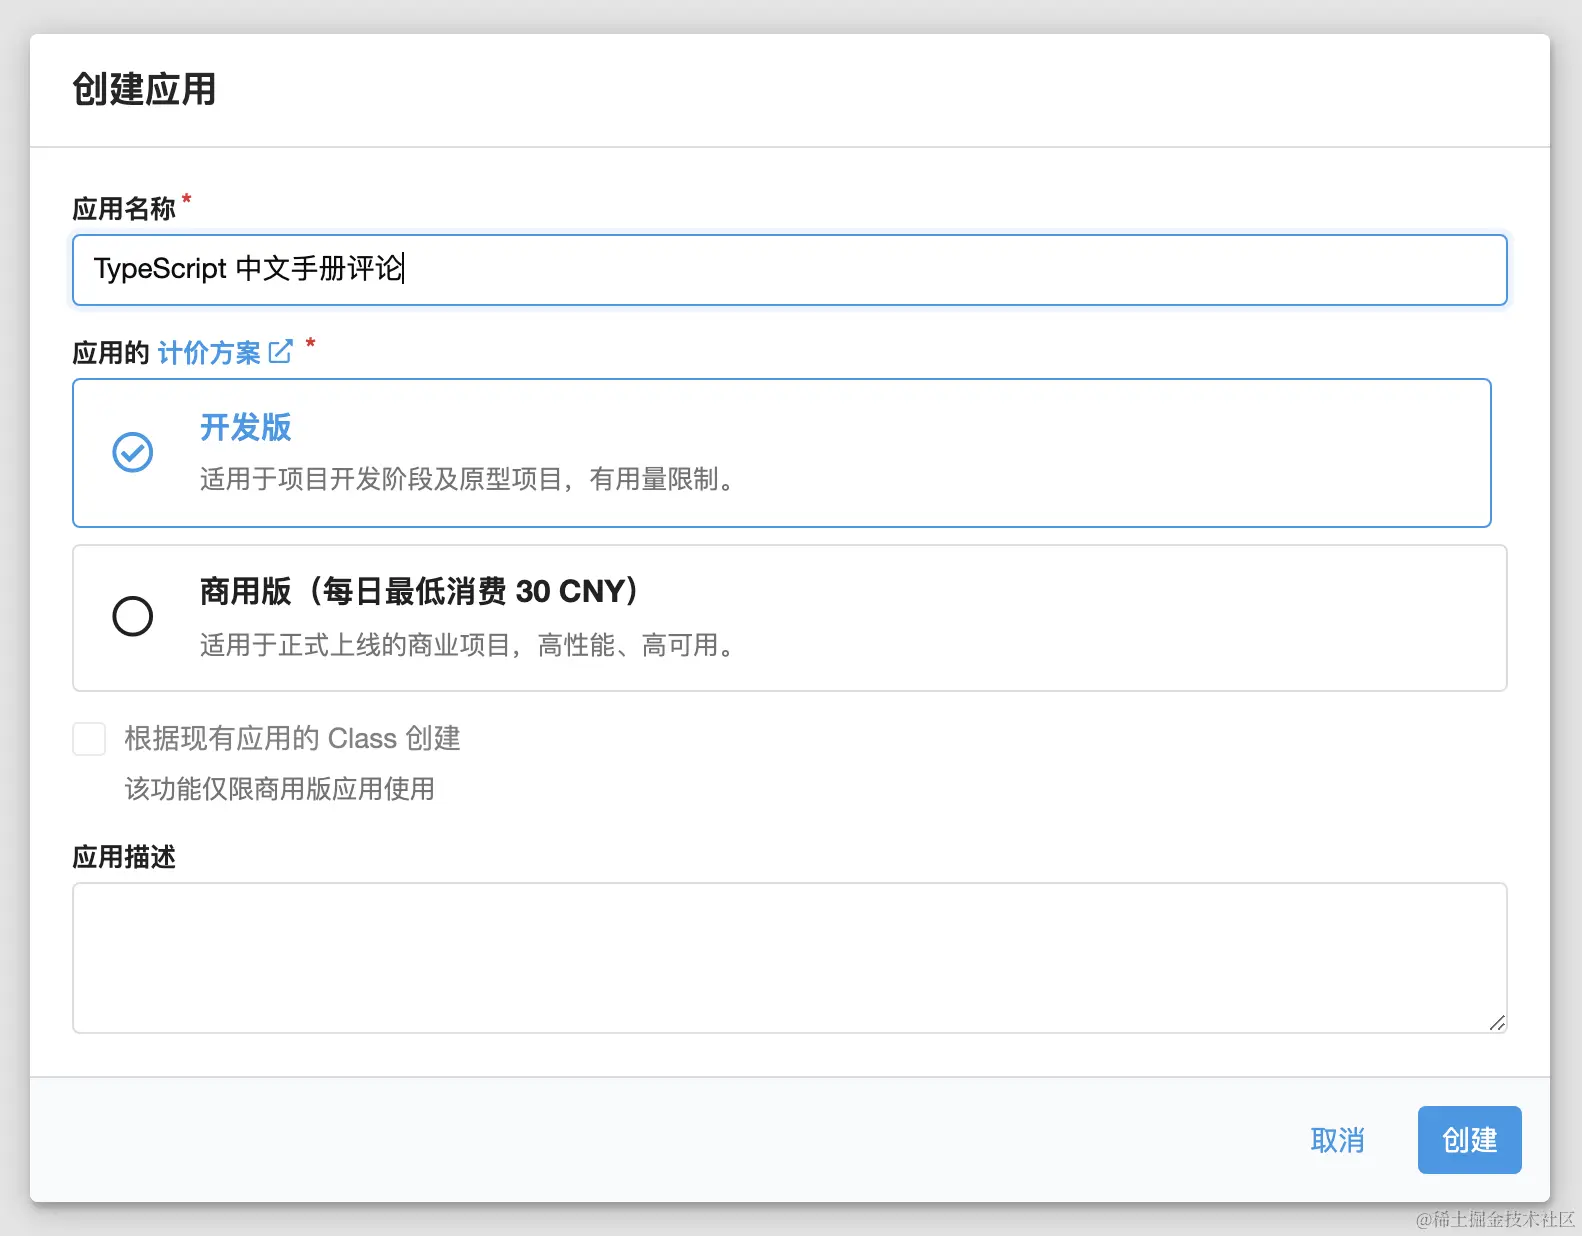
Task: Choose the 开发版 plan card title
Action: coord(246,427)
